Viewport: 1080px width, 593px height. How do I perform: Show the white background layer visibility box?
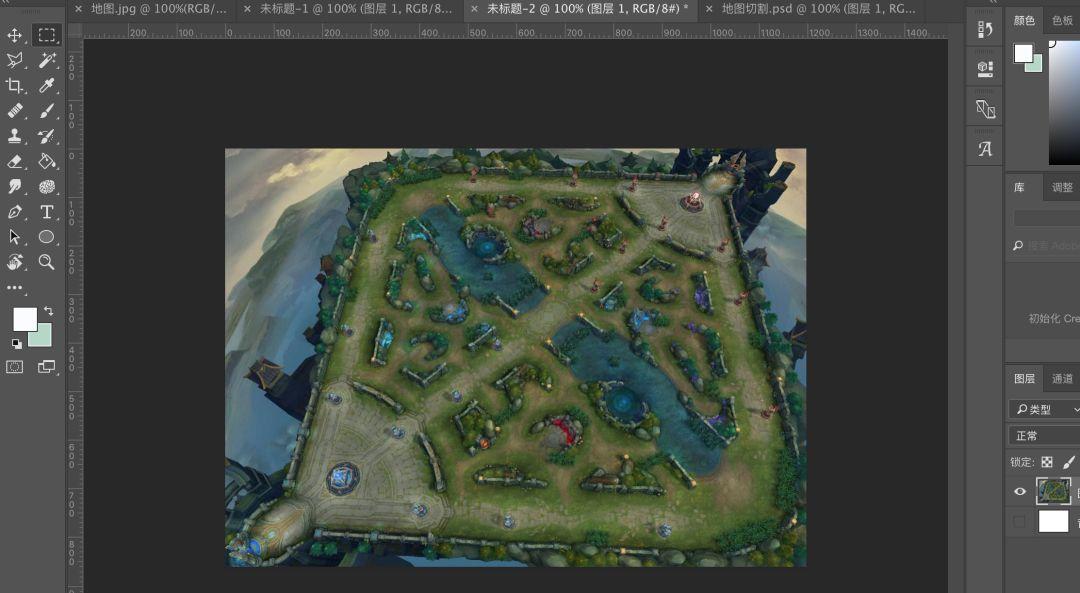1019,521
